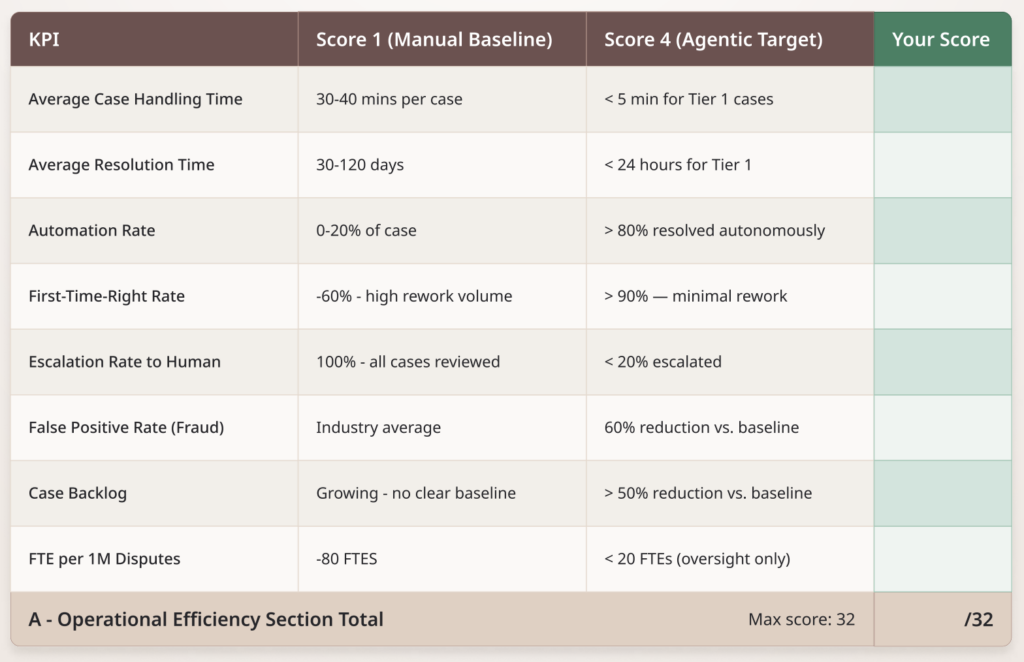
Task: Click the '> 80% resolved autonomously' target cell
Action: (x=714, y=230)
